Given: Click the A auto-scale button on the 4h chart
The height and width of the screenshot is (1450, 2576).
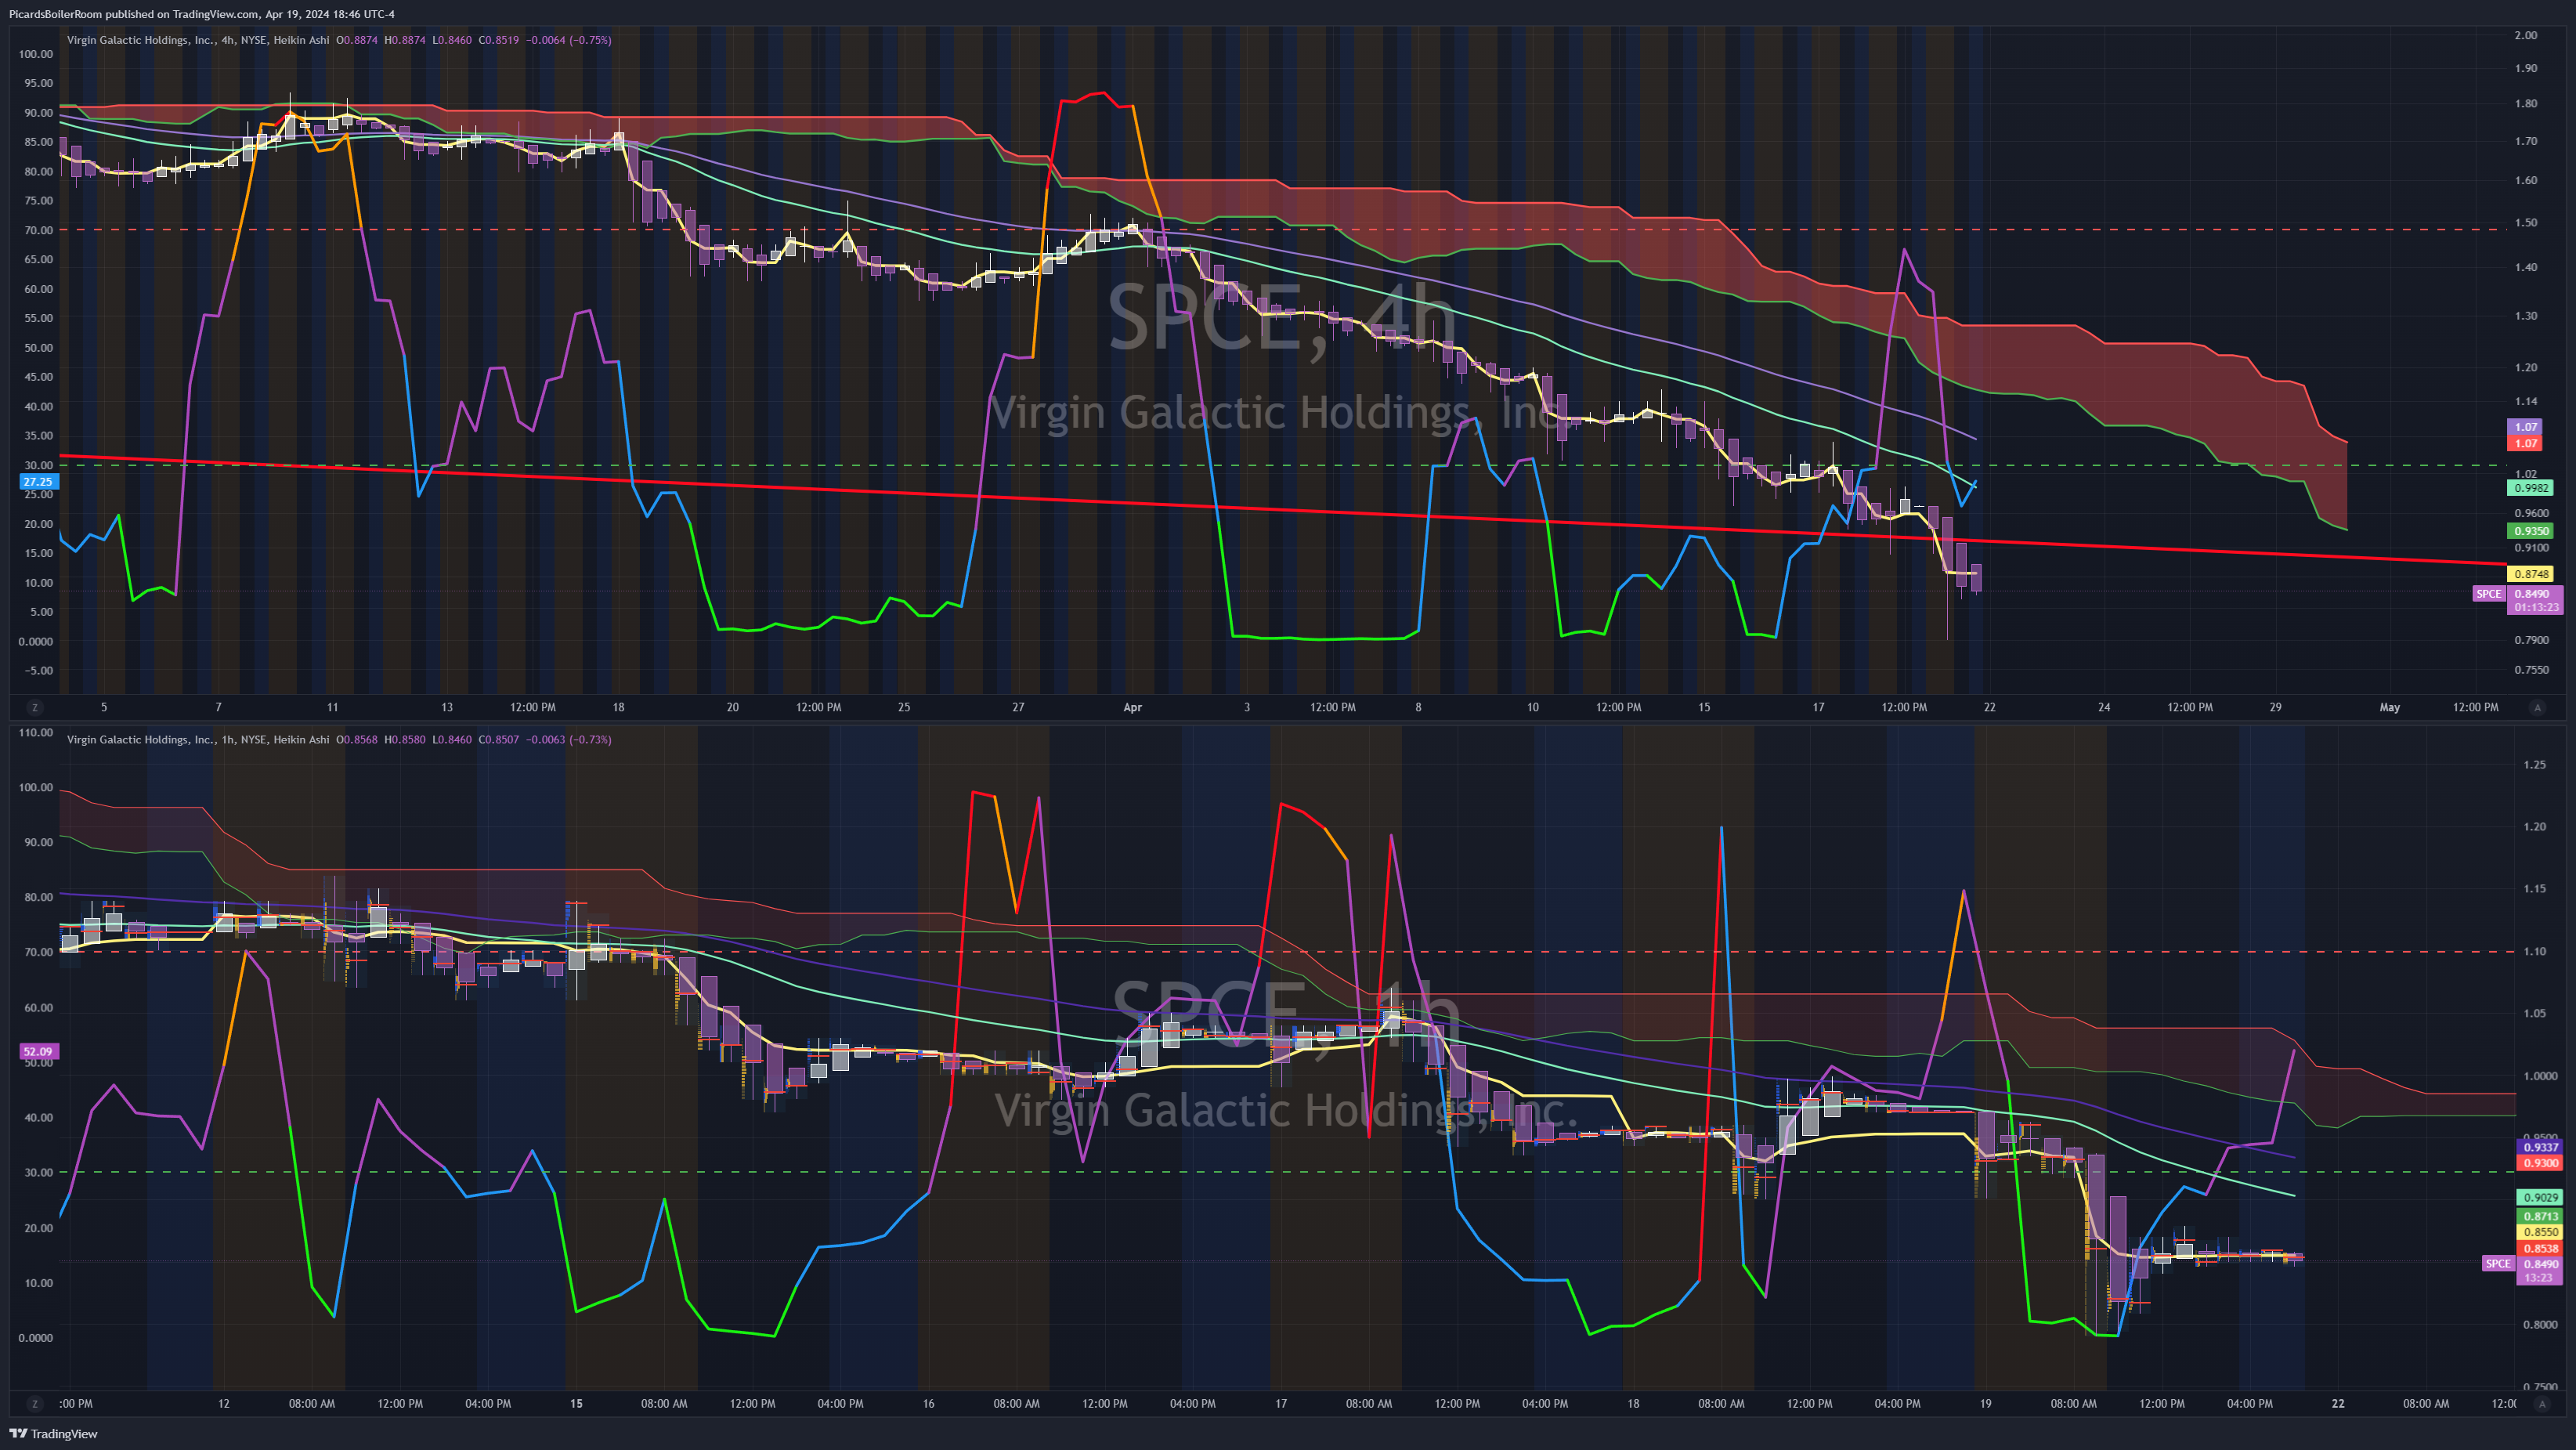Looking at the screenshot, I should [x=2537, y=707].
